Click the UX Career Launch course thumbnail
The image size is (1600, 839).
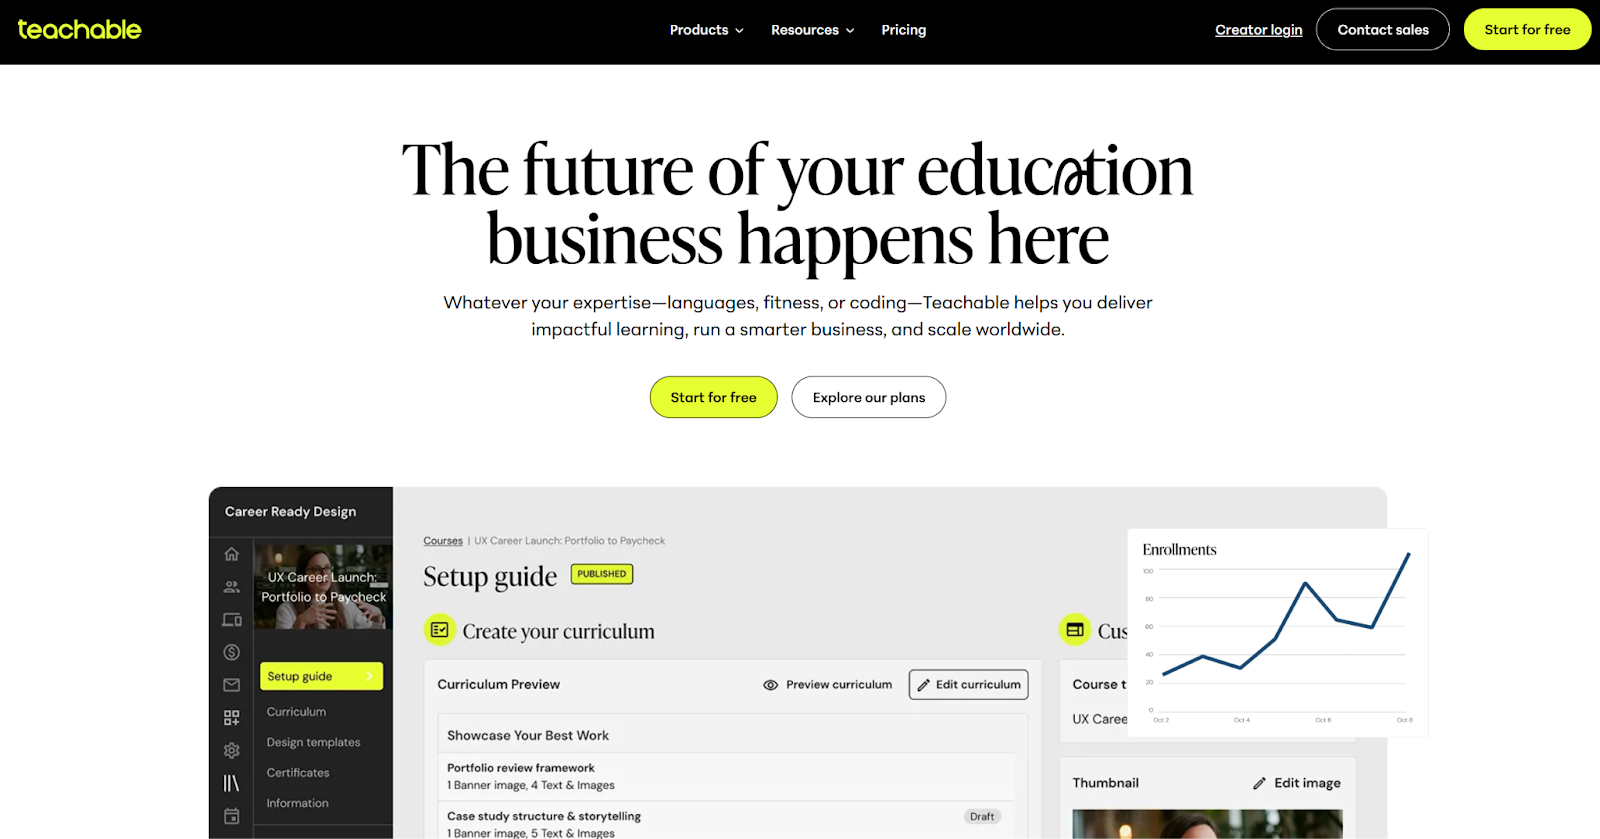point(322,588)
